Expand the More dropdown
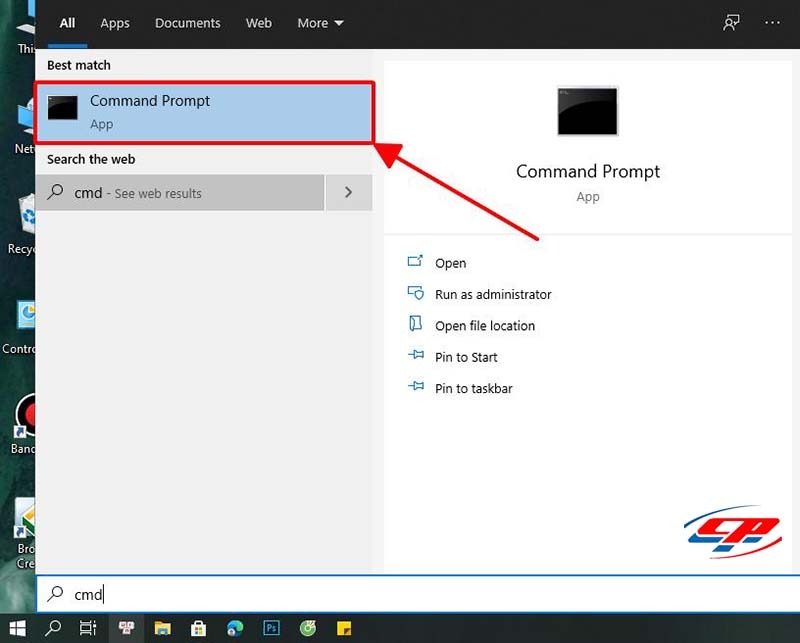Image resolution: width=800 pixels, height=643 pixels. click(x=320, y=23)
